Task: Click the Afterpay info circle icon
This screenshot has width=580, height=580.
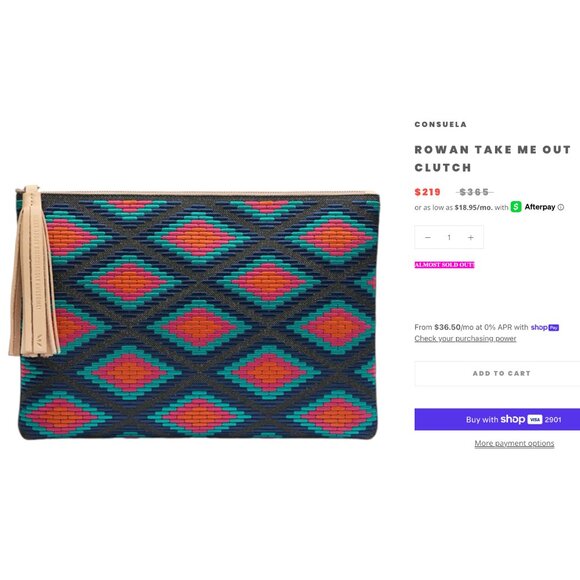Action: coord(561,207)
